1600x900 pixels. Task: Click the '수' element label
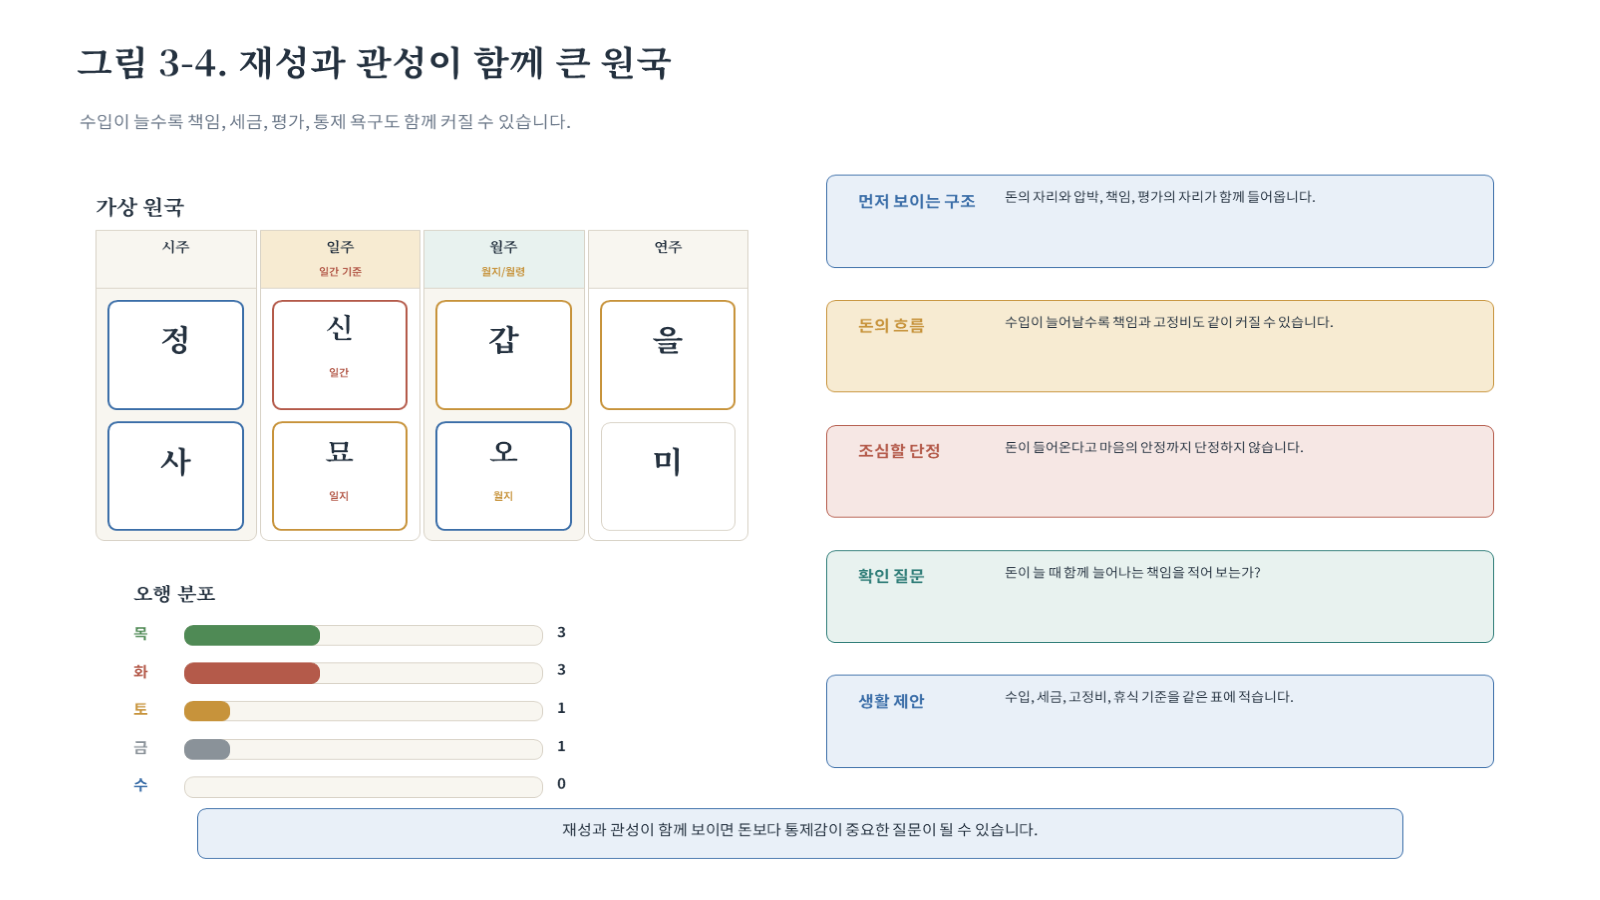coord(141,786)
